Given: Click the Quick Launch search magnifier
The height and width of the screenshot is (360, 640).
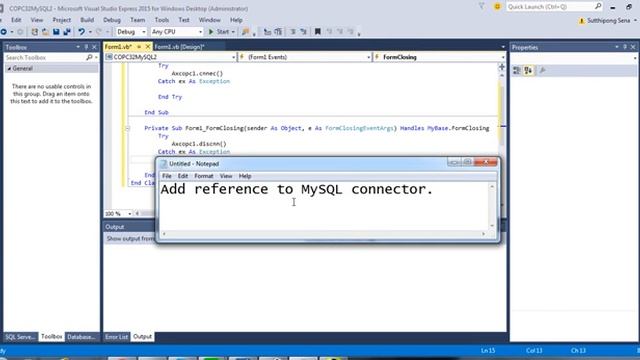Looking at the screenshot, I should point(598,6).
